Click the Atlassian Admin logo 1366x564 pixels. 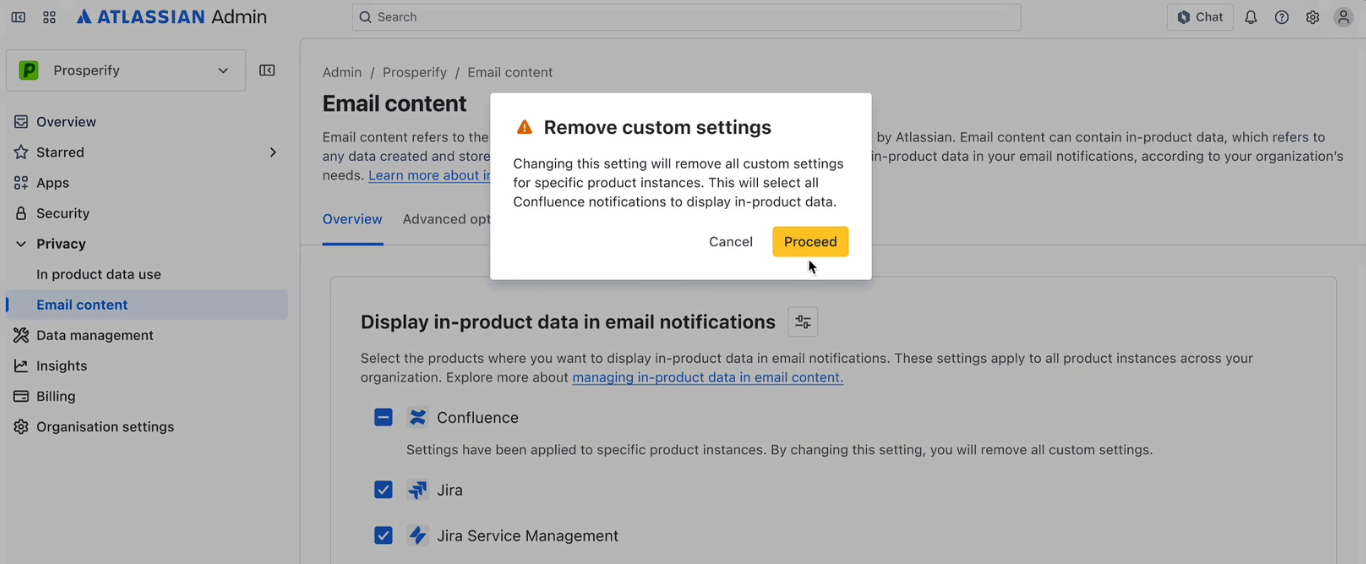pyautogui.click(x=172, y=17)
